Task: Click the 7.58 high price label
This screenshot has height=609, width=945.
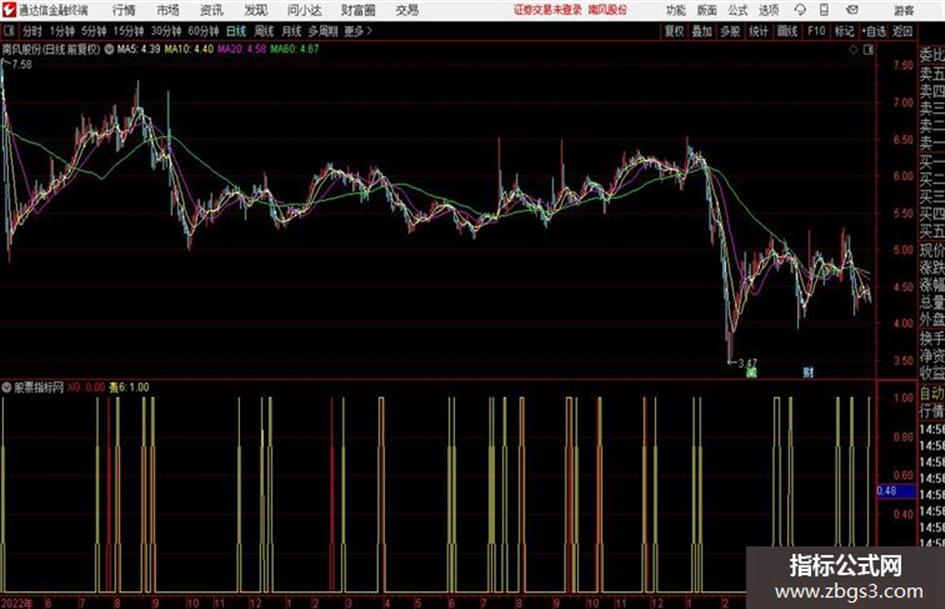Action: pos(22,64)
